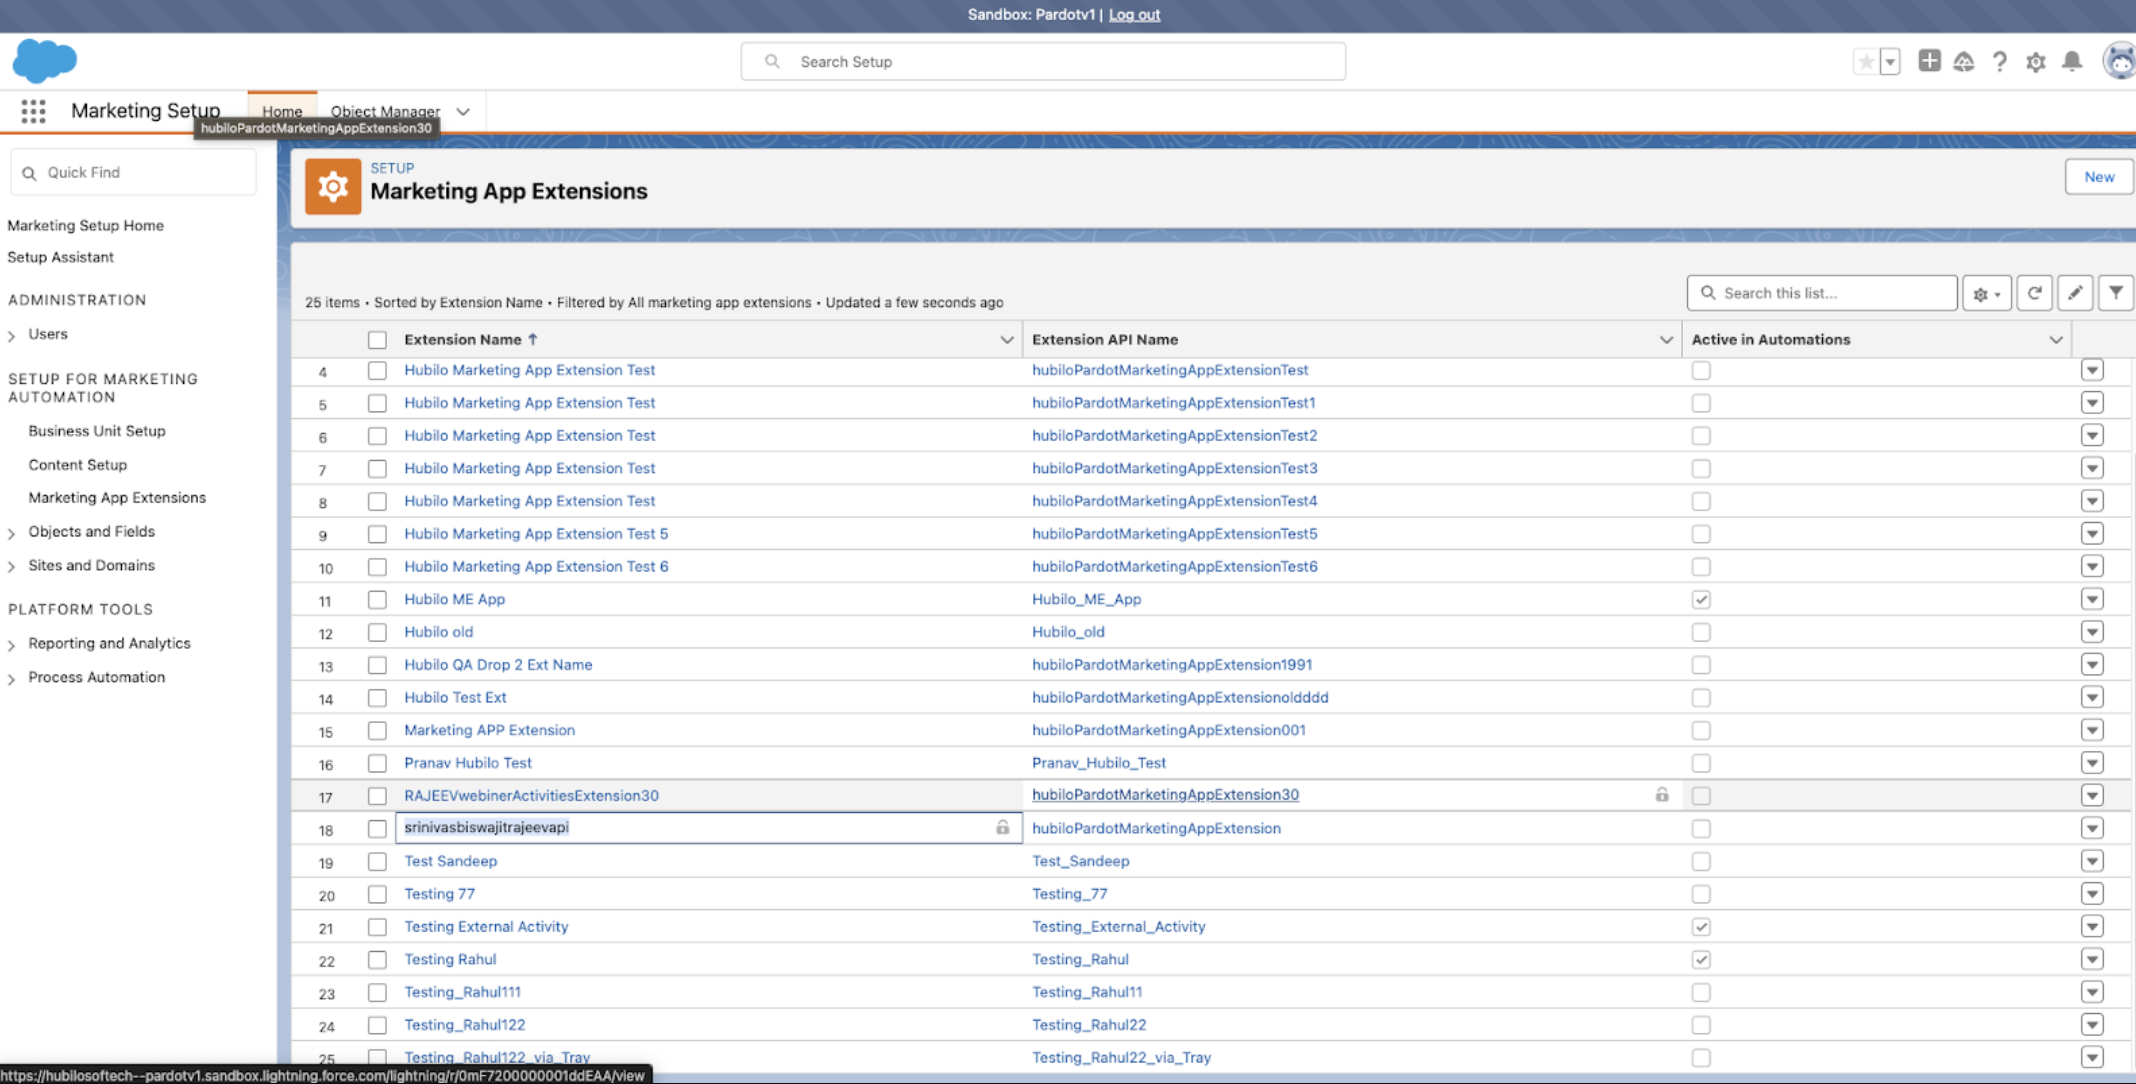Image resolution: width=2136 pixels, height=1084 pixels.
Task: Open row actions for Test Sandeep
Action: (x=2092, y=861)
